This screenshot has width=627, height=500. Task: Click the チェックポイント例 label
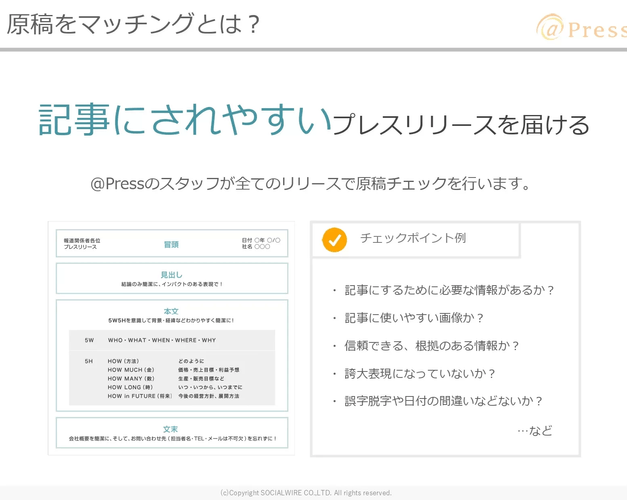tap(413, 238)
